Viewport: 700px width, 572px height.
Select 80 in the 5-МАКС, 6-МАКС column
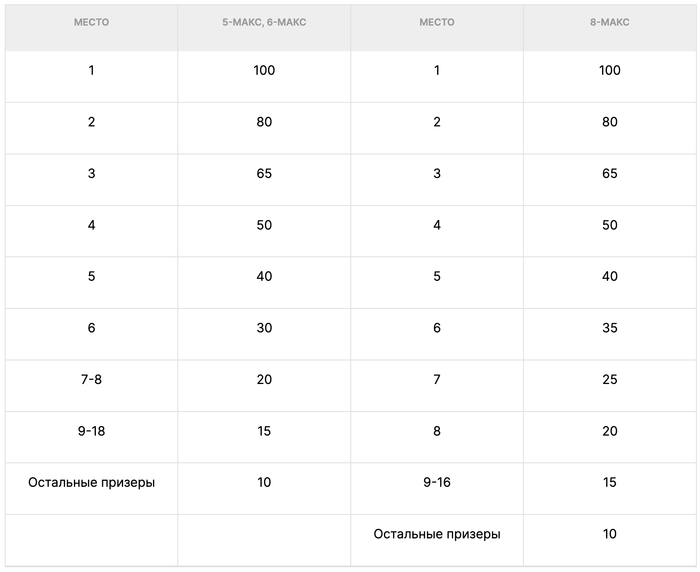264,122
